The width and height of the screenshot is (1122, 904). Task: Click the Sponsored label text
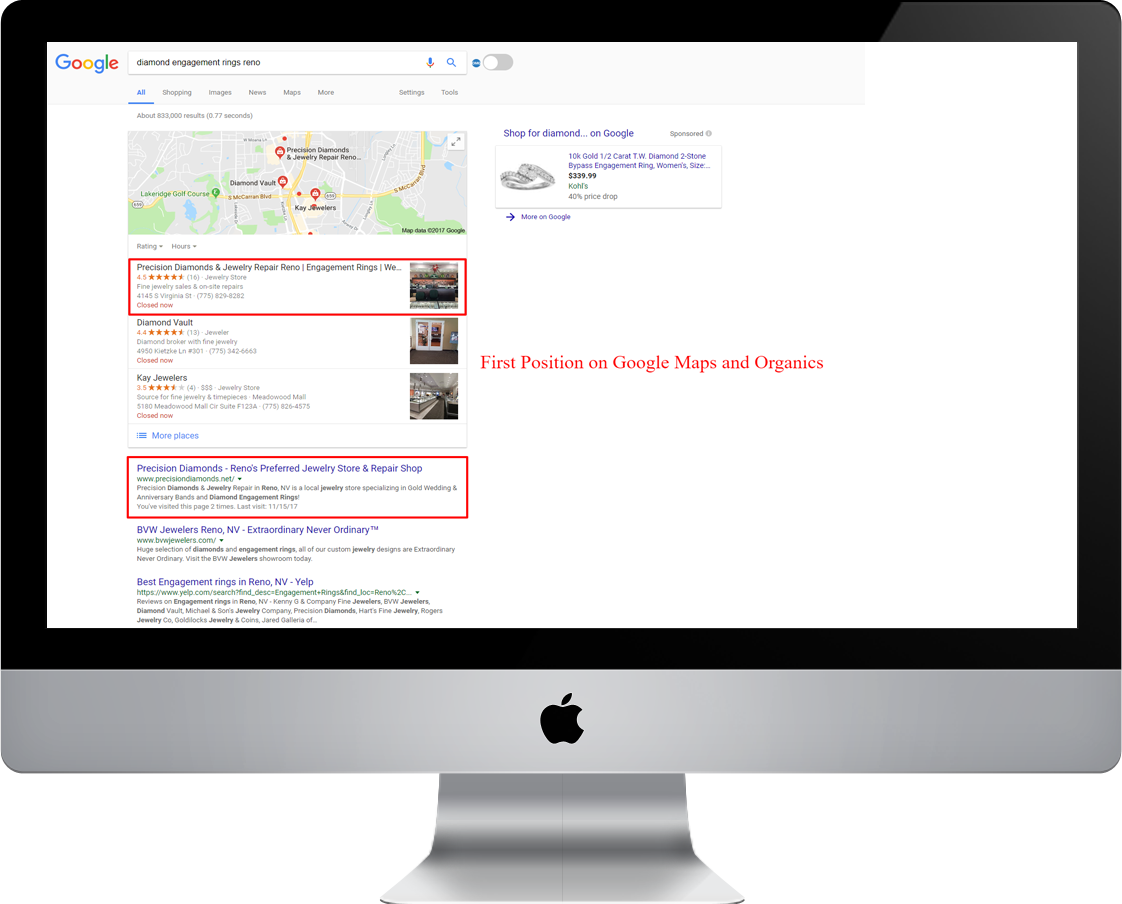[x=686, y=134]
